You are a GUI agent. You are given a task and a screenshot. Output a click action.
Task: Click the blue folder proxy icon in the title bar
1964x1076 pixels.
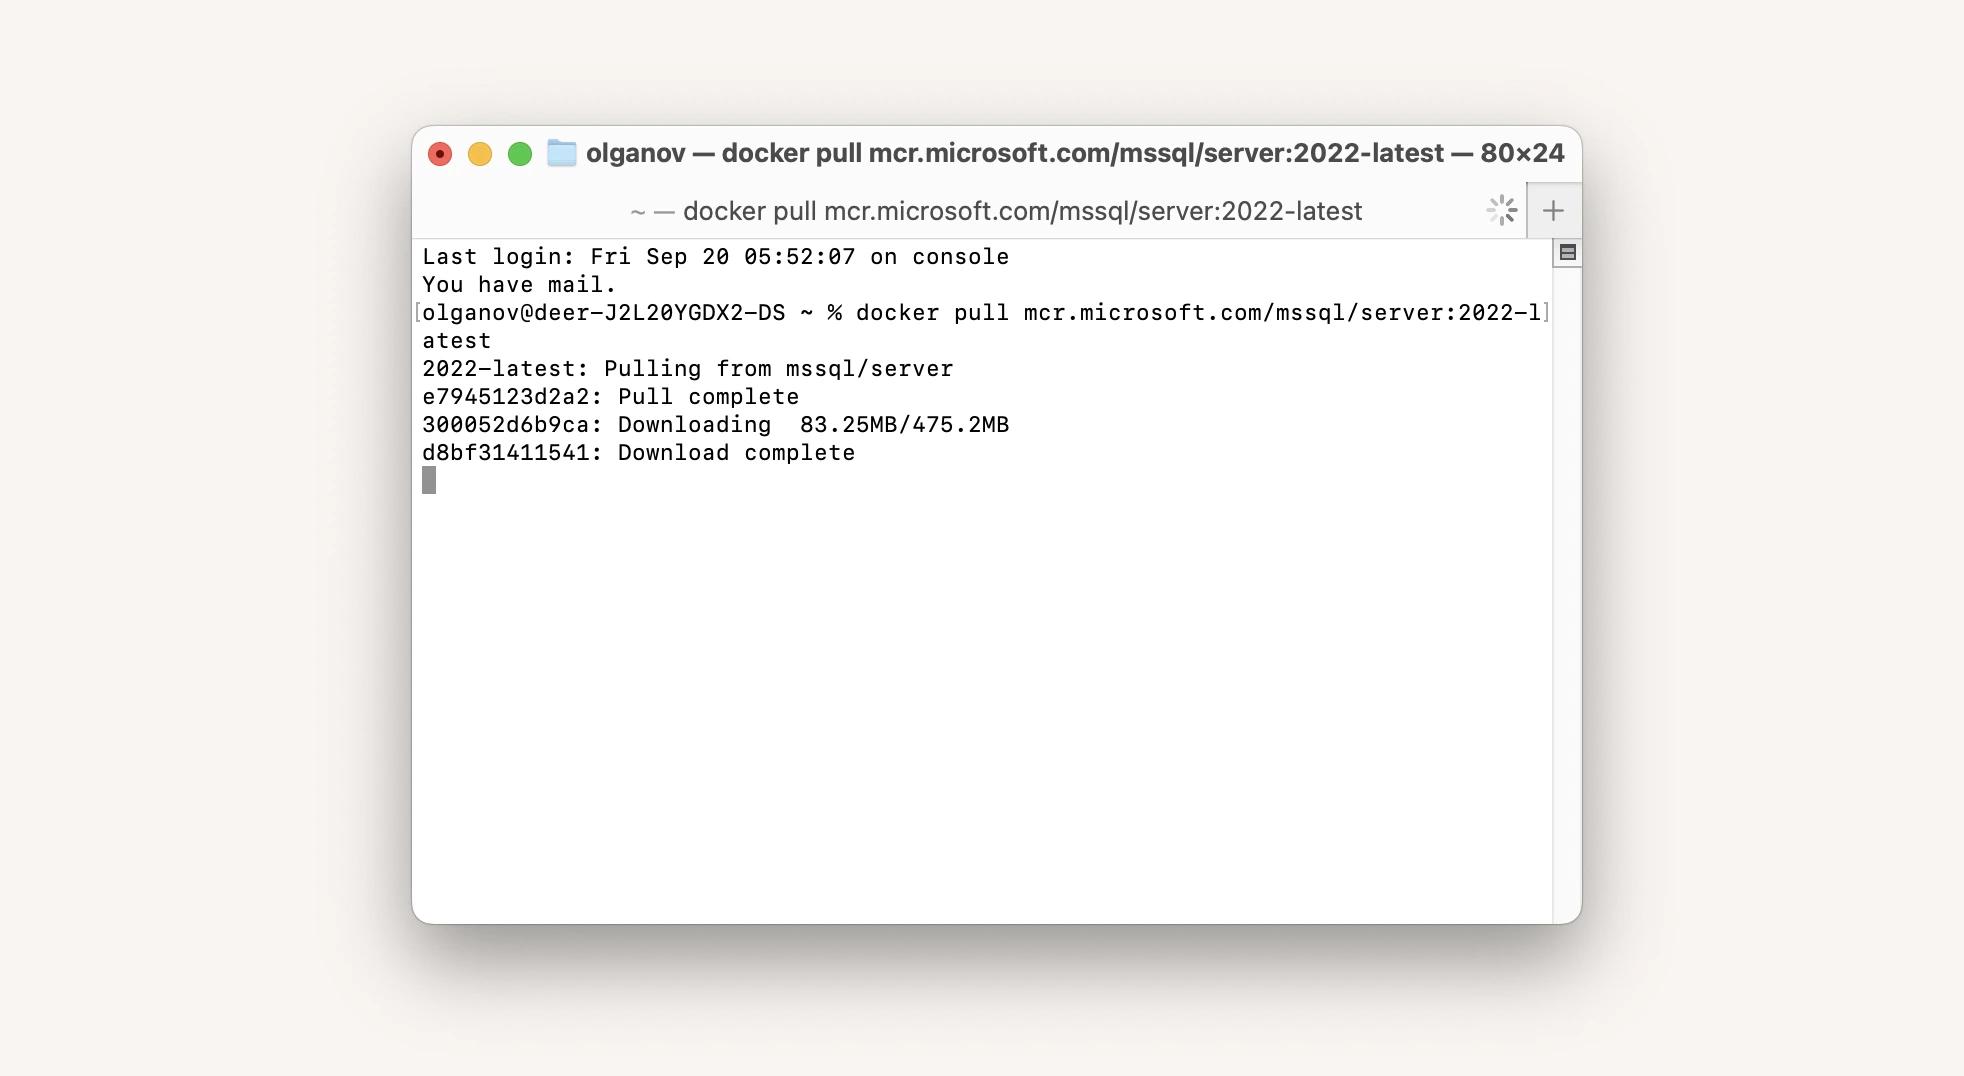[561, 153]
